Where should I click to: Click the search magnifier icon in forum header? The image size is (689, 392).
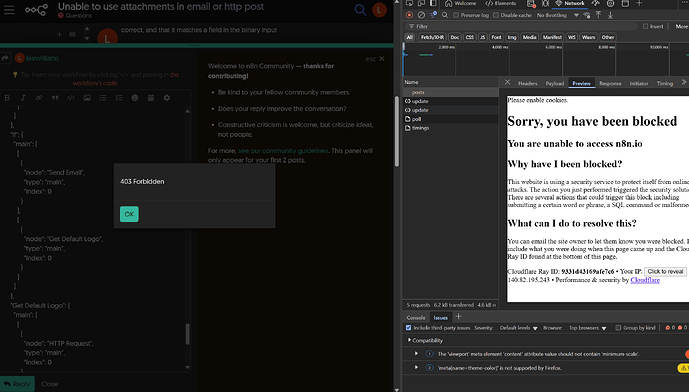click(360, 10)
